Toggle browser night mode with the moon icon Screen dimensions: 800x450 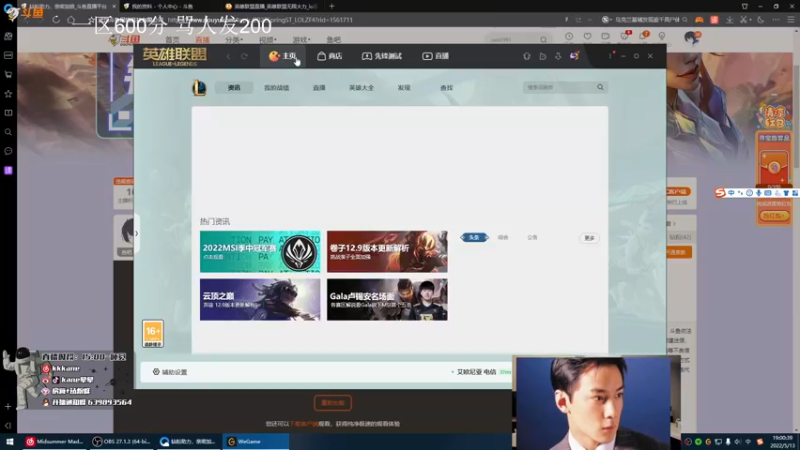point(761,20)
